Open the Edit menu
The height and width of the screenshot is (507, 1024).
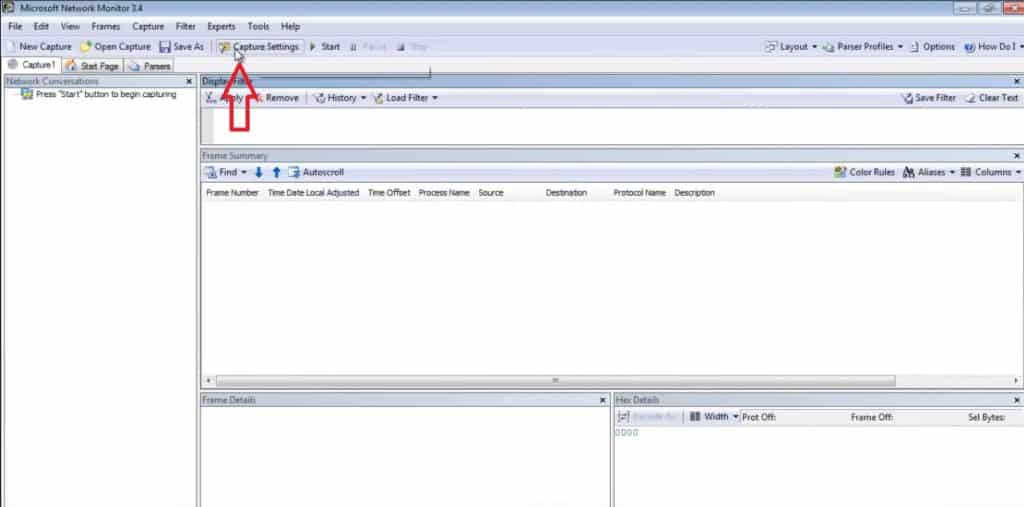(x=41, y=27)
